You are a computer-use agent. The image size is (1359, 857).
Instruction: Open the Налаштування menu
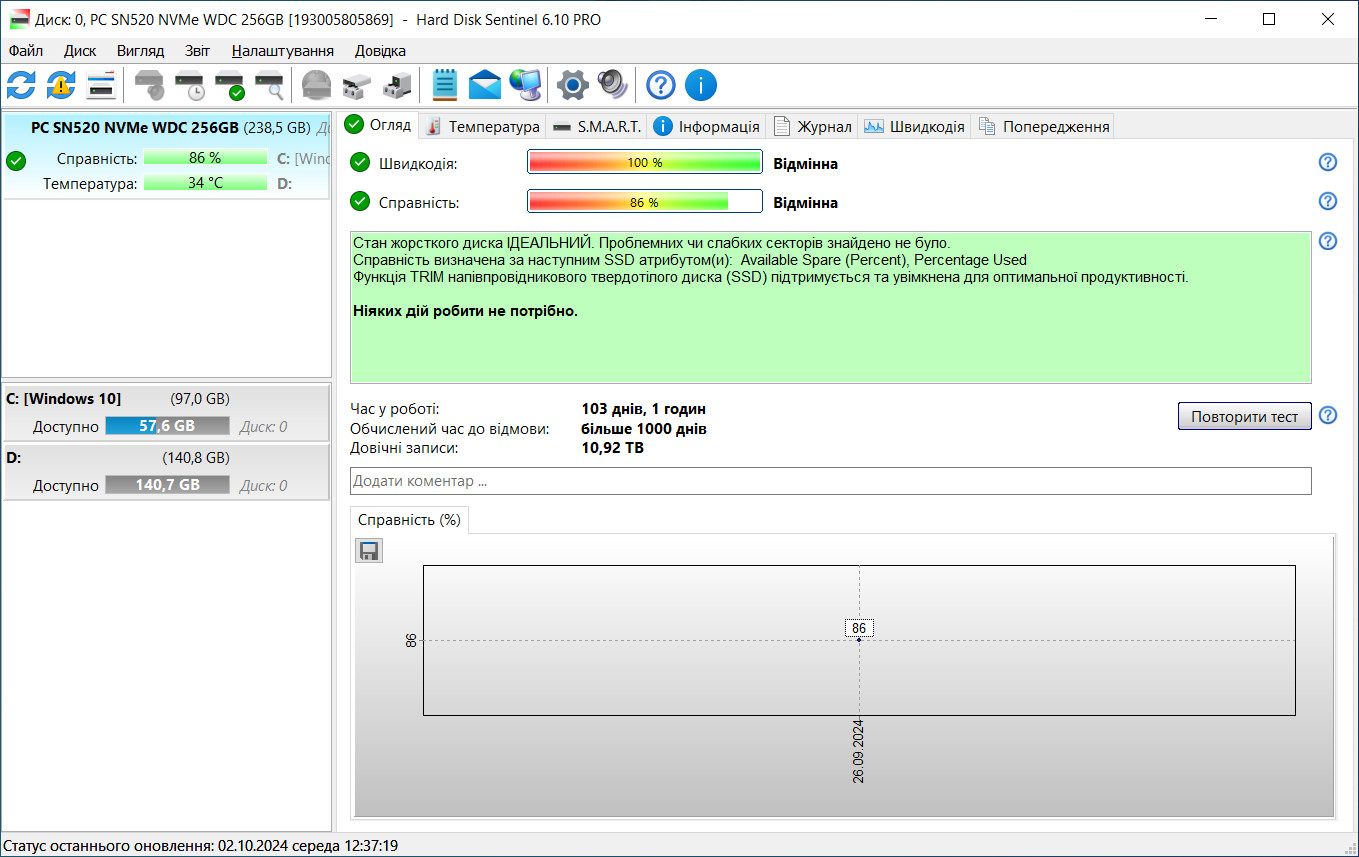click(282, 51)
